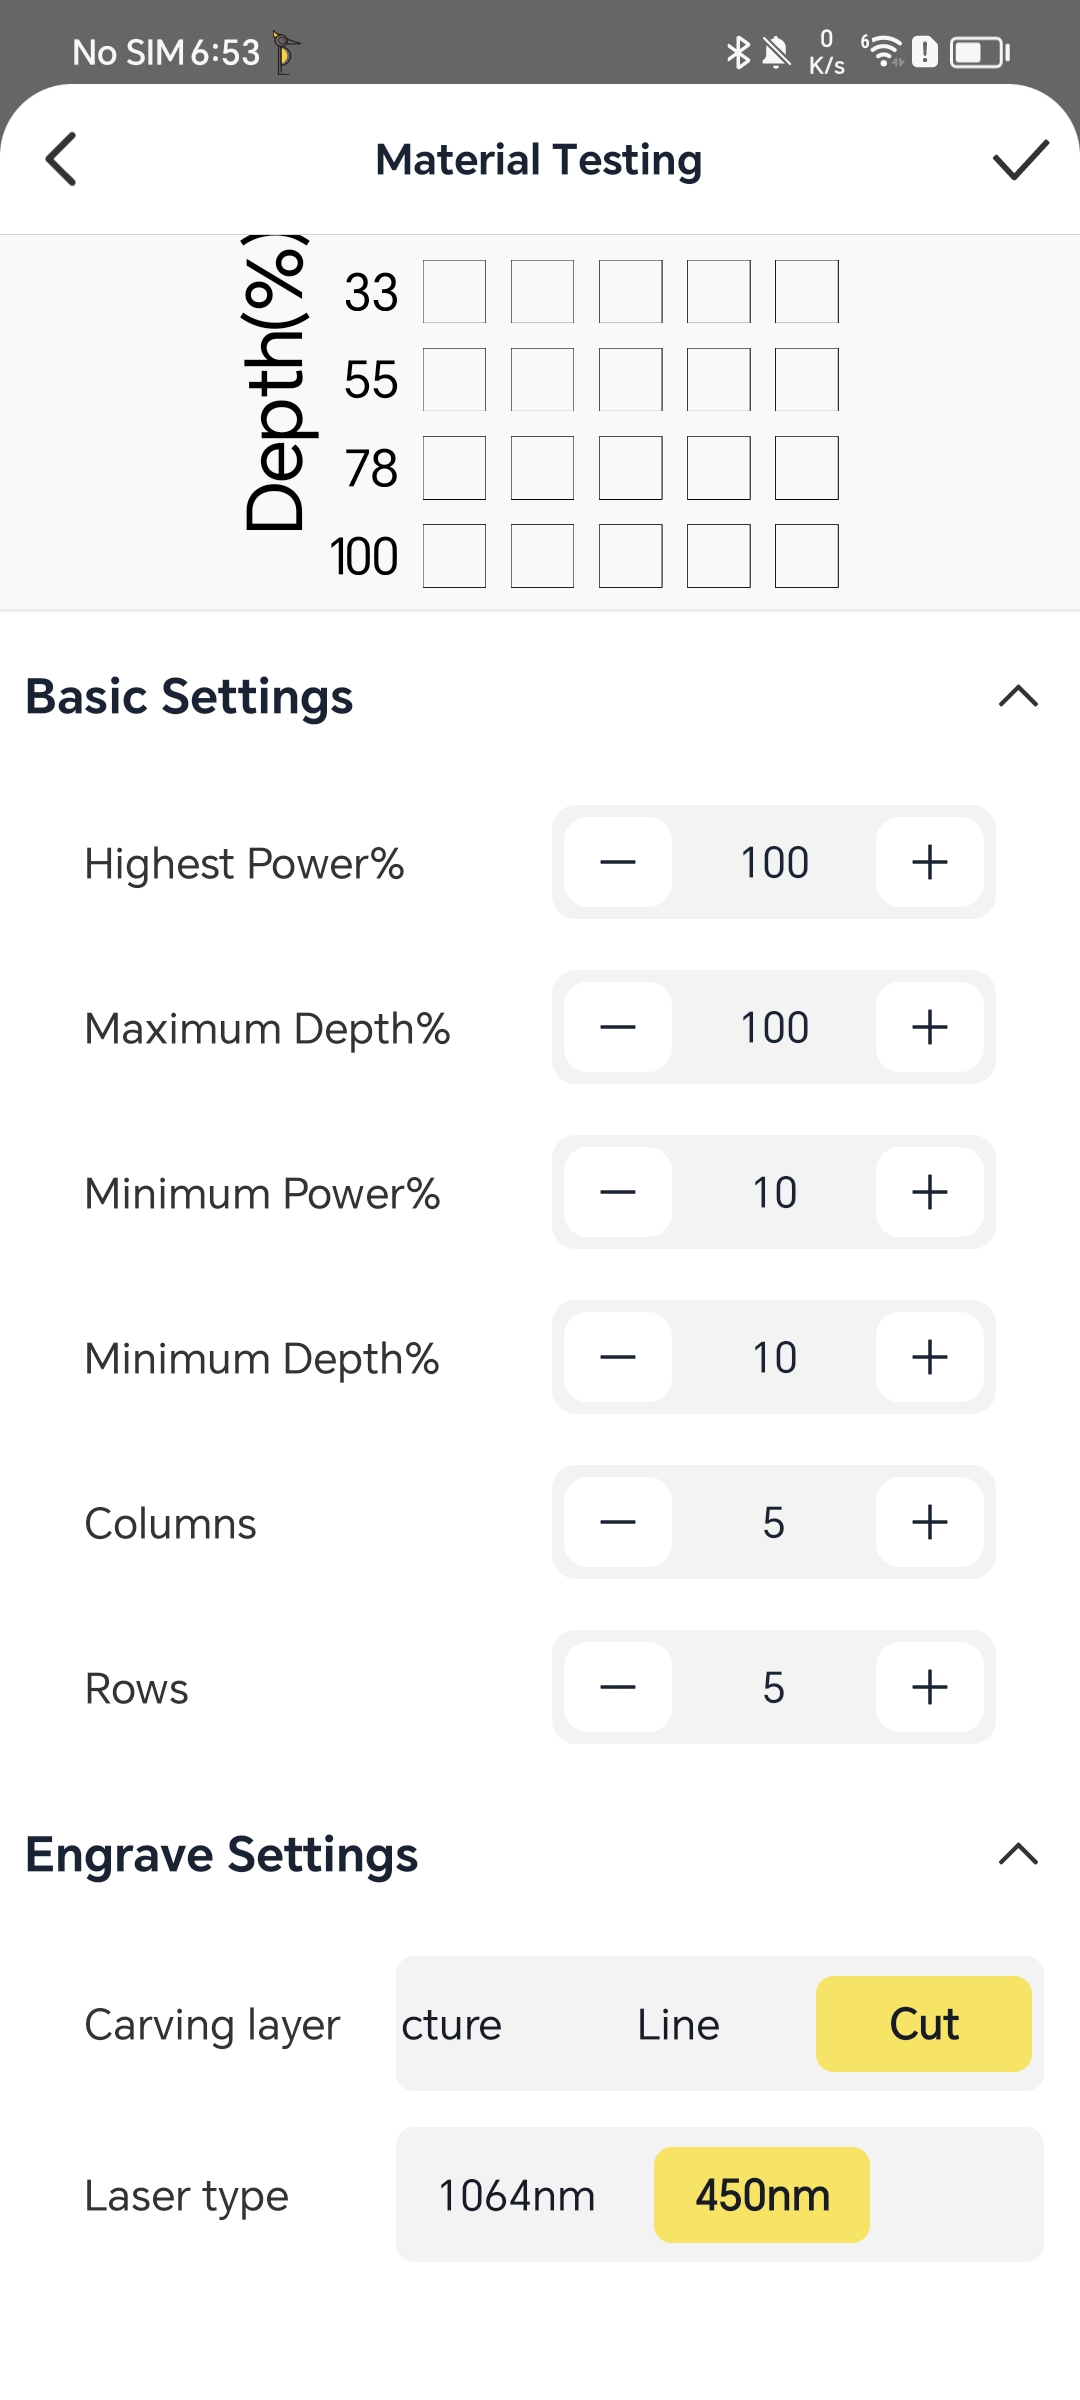Image resolution: width=1080 pixels, height=2400 pixels.
Task: Increase Highest Power% with plus
Action: click(929, 862)
